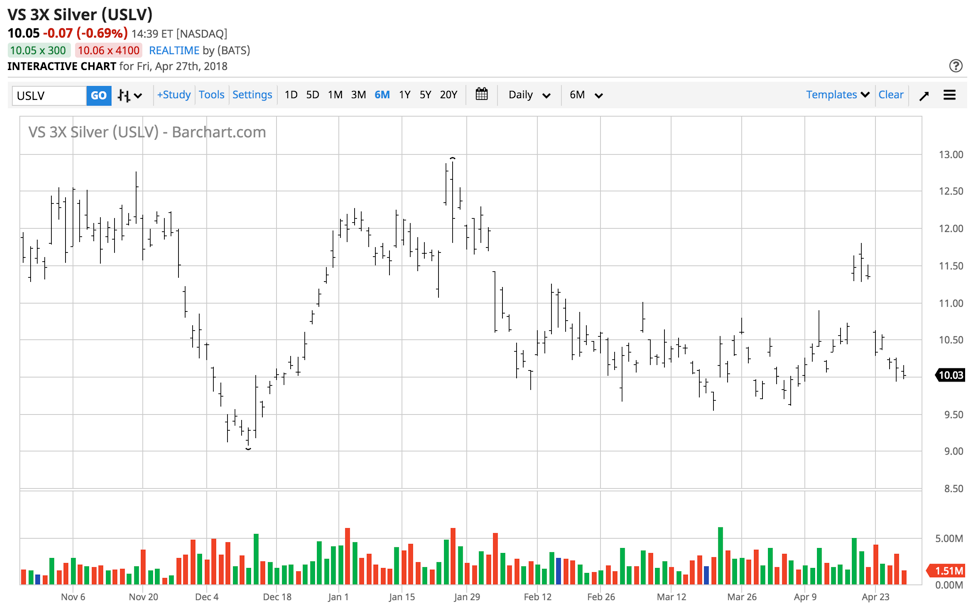Click the Nov 6 date axis label
This screenshot has width=974, height=606.
tap(73, 597)
